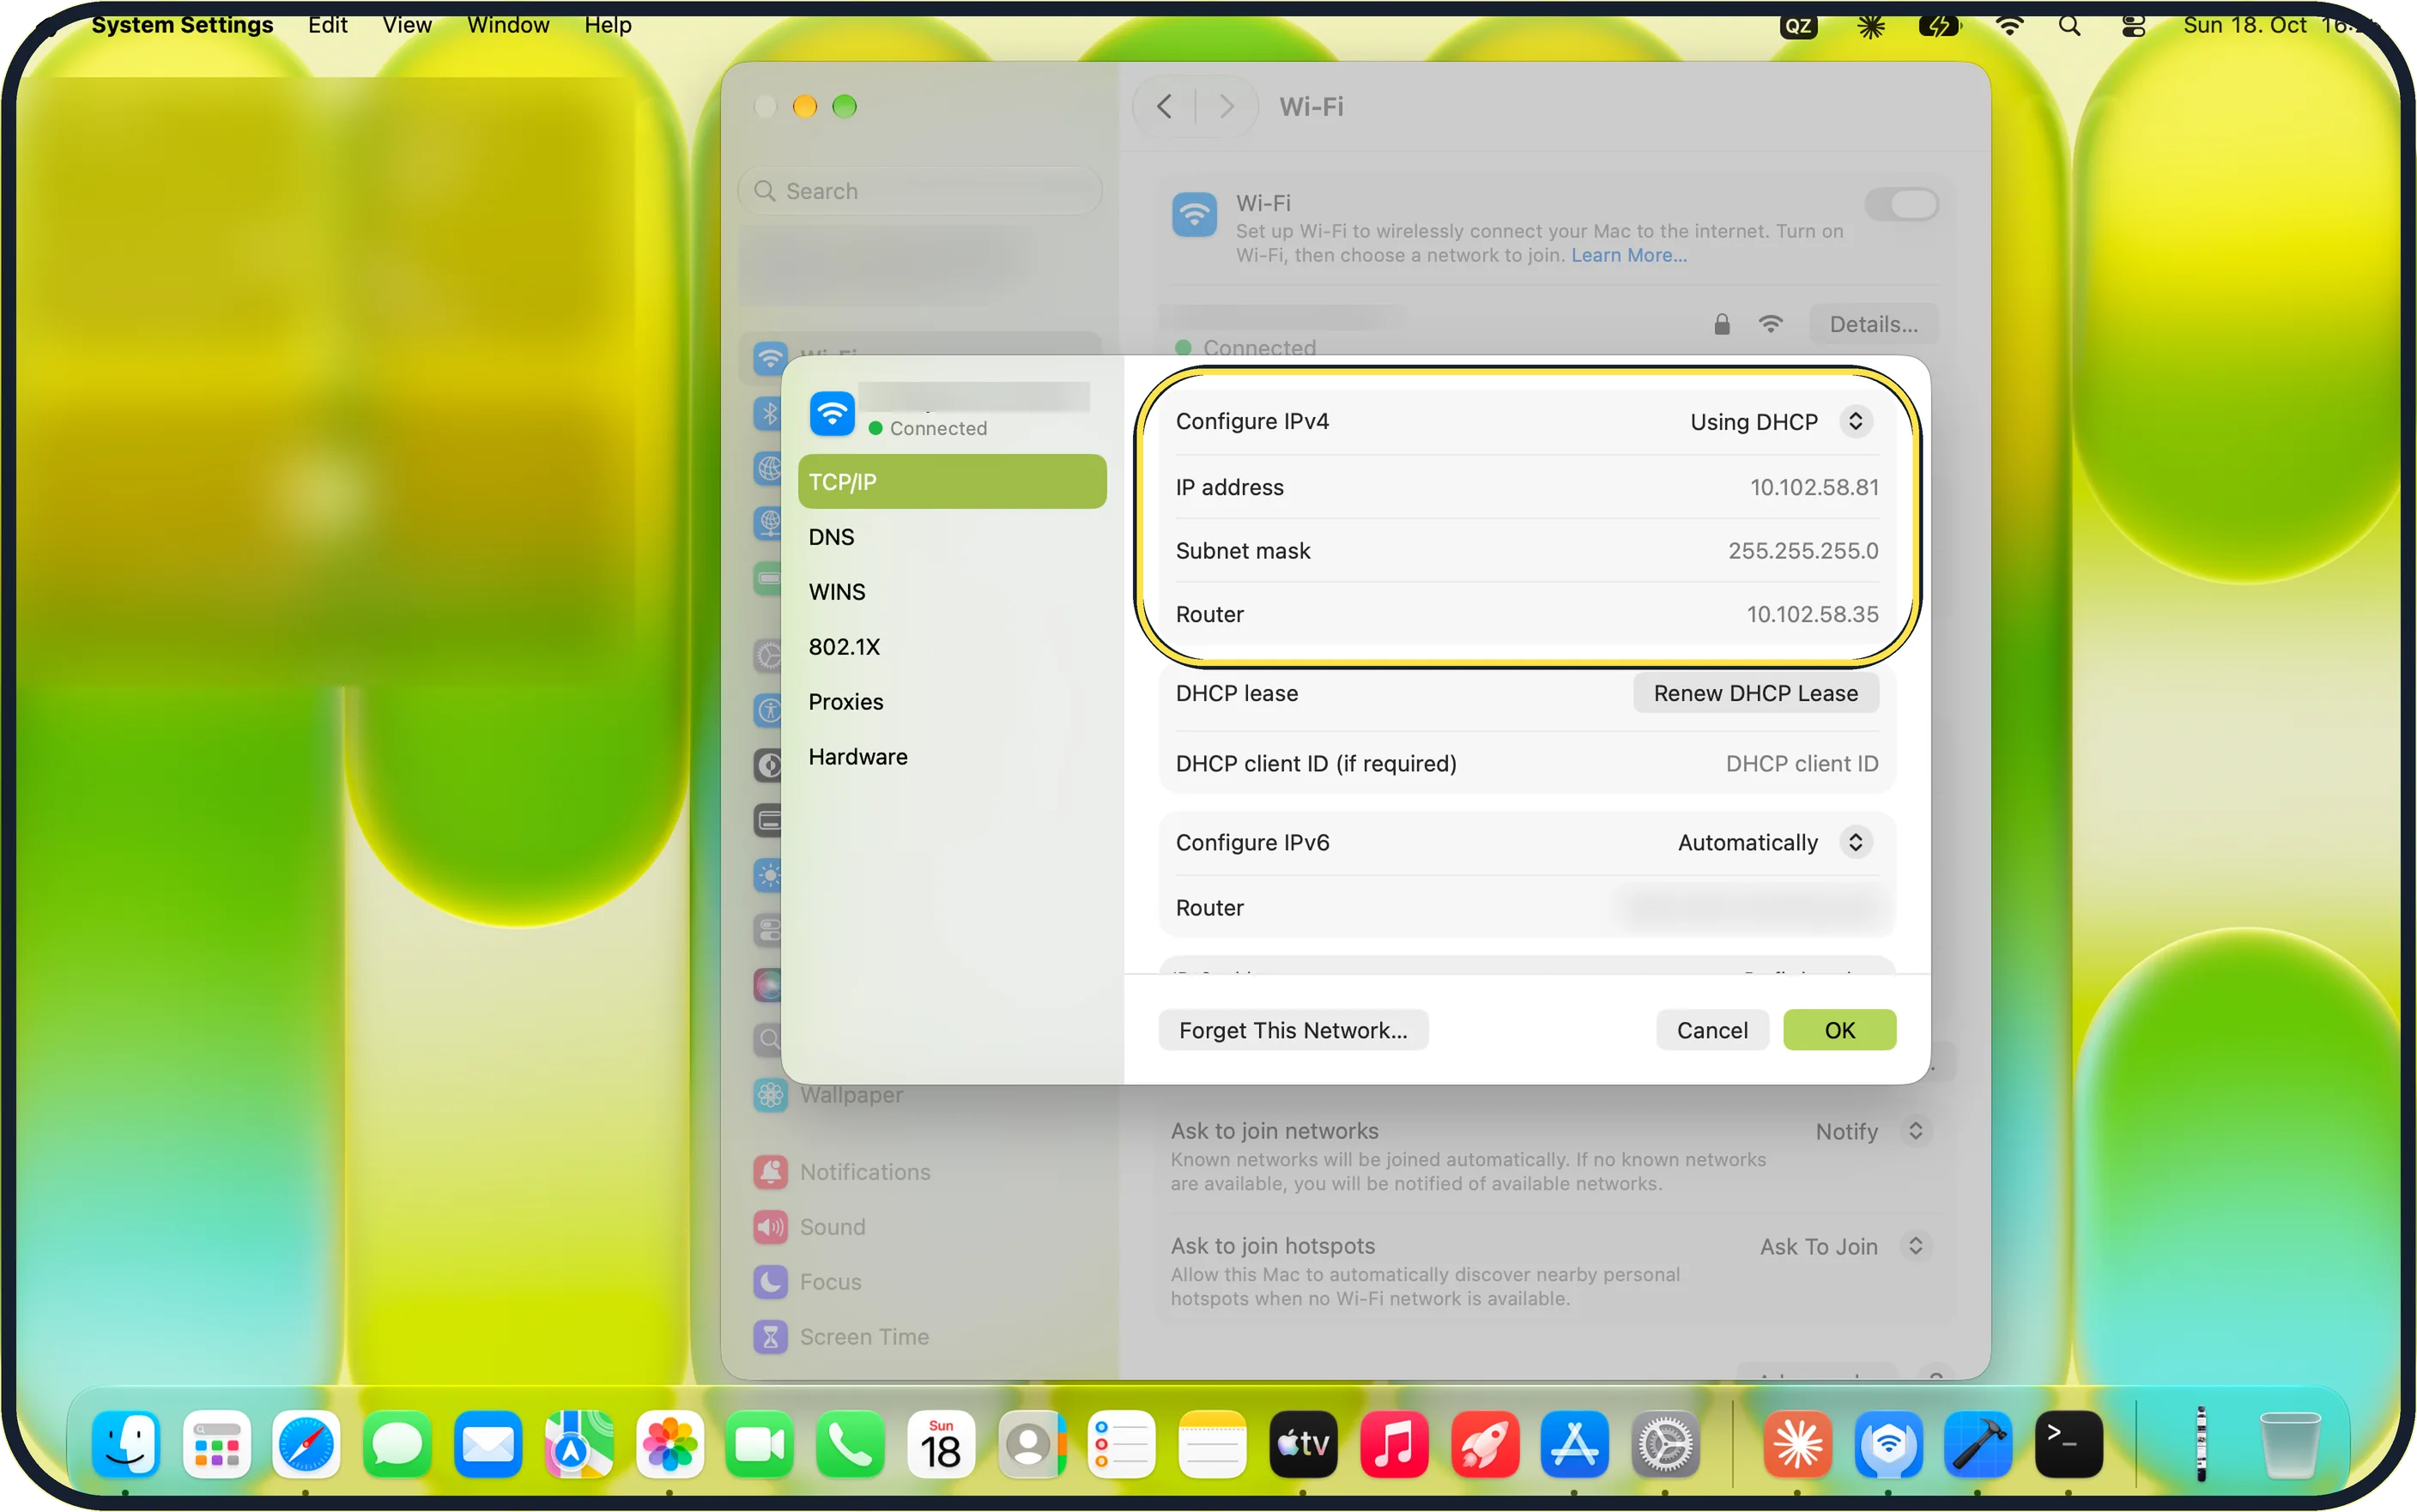The width and height of the screenshot is (2417, 1512).
Task: Open the View menu
Action: click(407, 25)
